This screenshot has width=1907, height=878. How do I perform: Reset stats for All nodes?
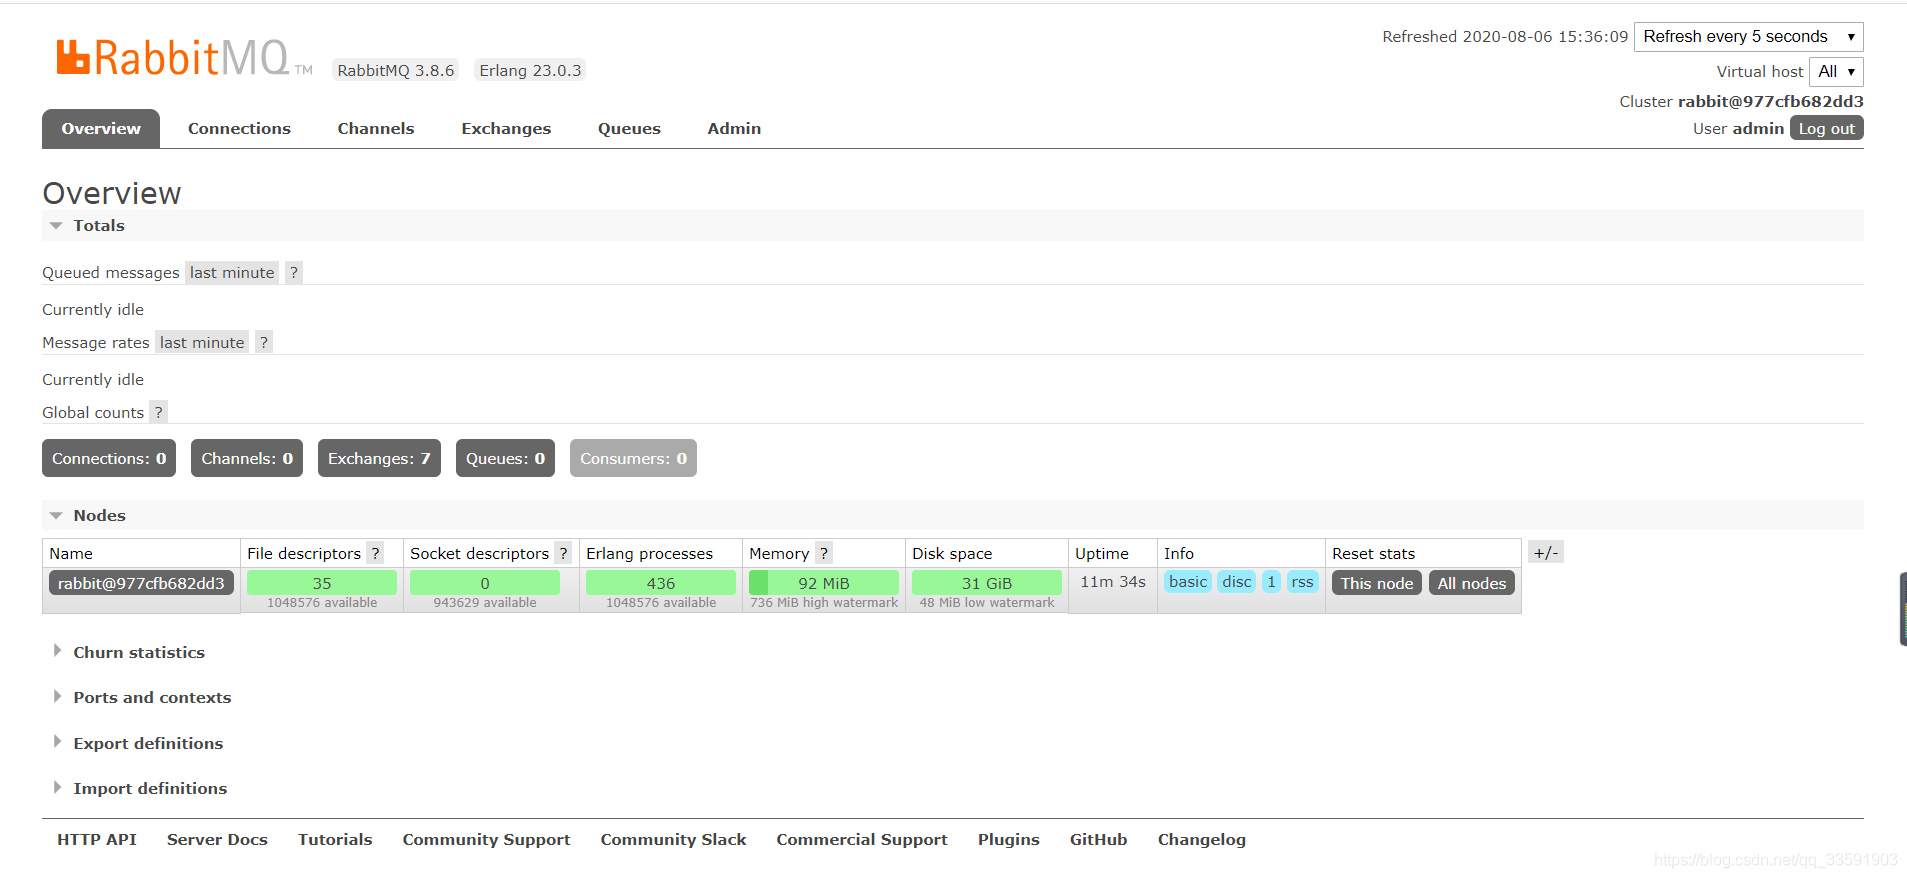pyautogui.click(x=1471, y=583)
